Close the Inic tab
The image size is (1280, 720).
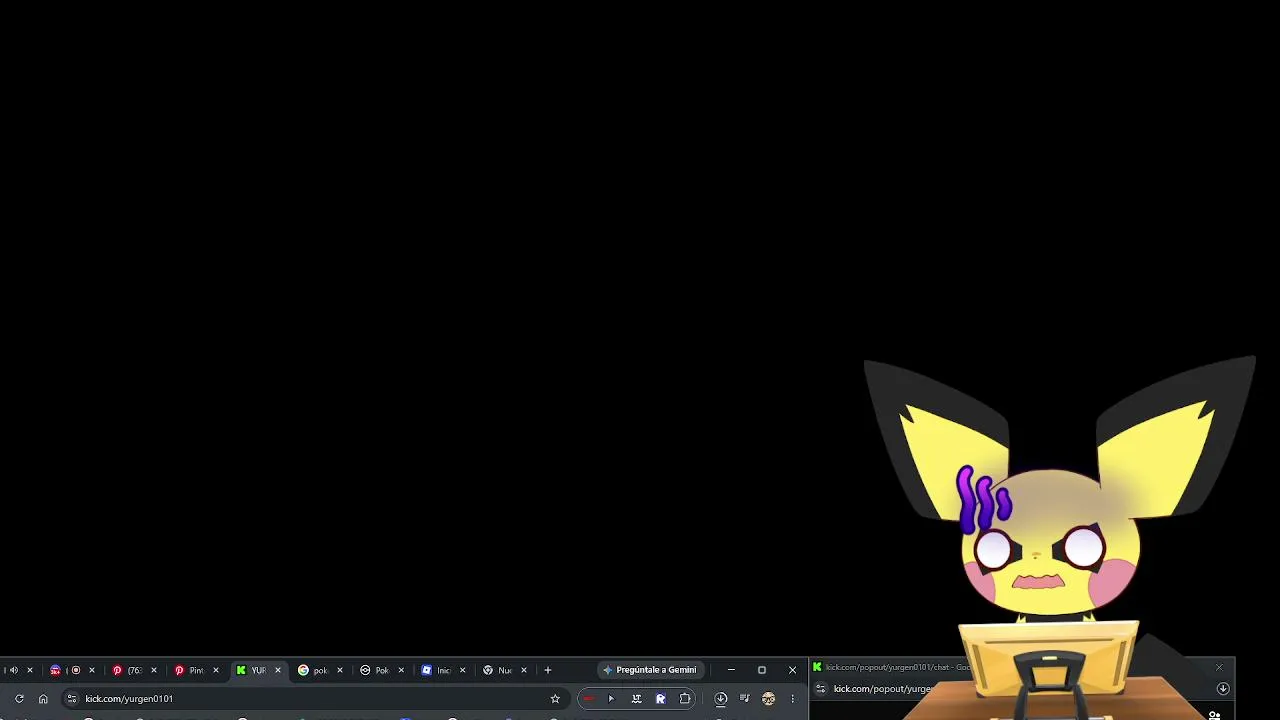462,670
